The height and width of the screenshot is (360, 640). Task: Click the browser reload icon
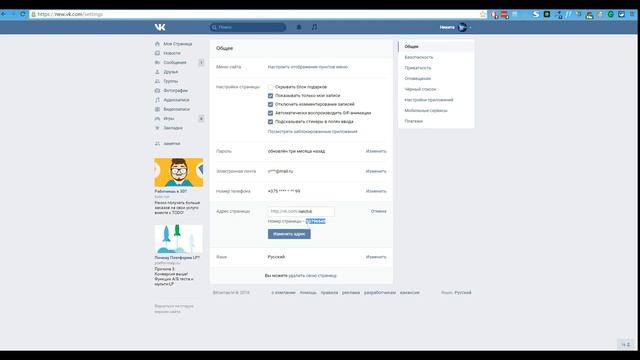23,14
